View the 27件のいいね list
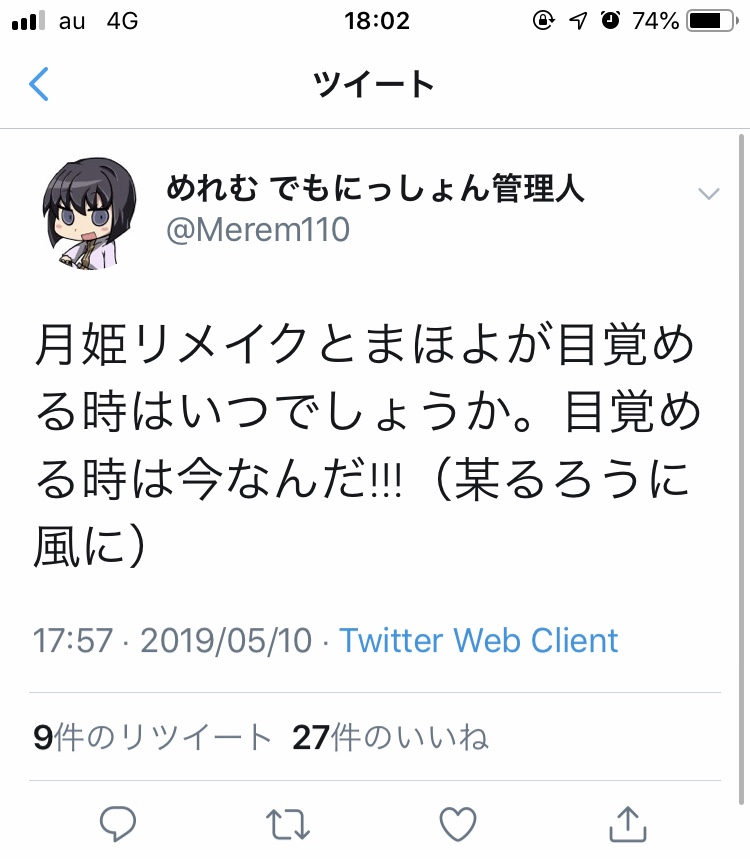Screen dimensions: 750x859 pyautogui.click(x=390, y=737)
